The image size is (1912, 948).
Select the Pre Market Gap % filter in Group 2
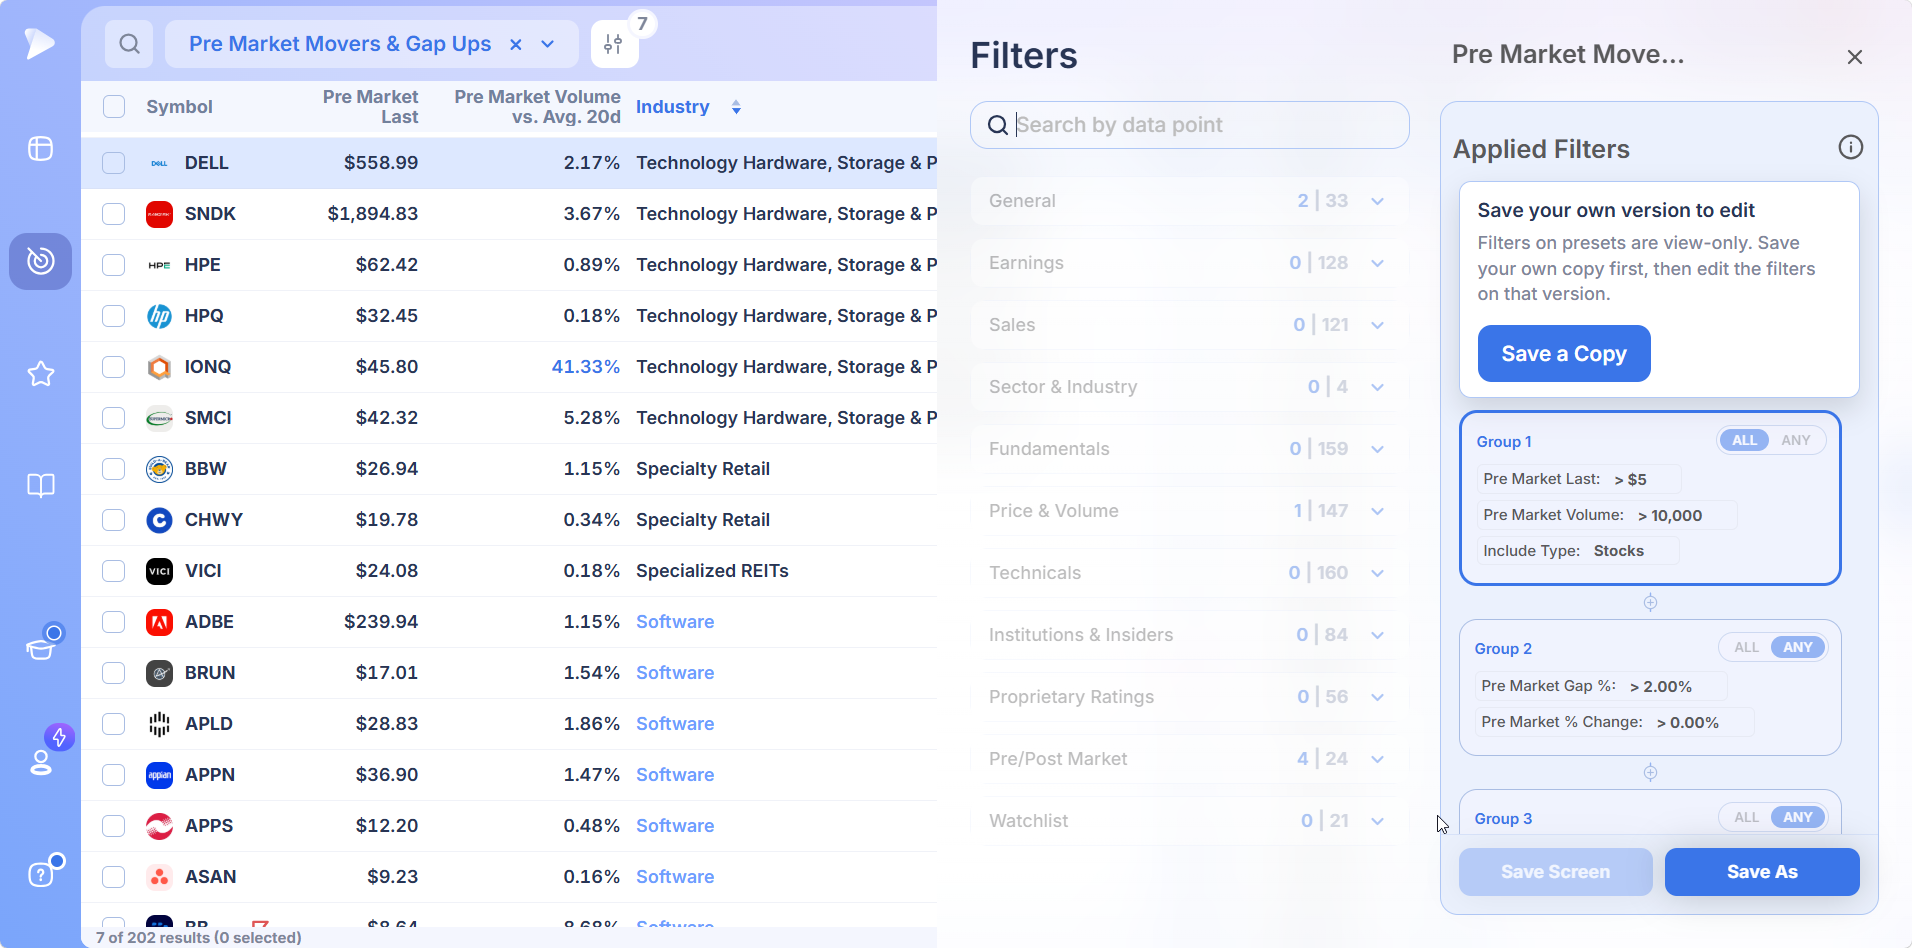pyautogui.click(x=1600, y=686)
